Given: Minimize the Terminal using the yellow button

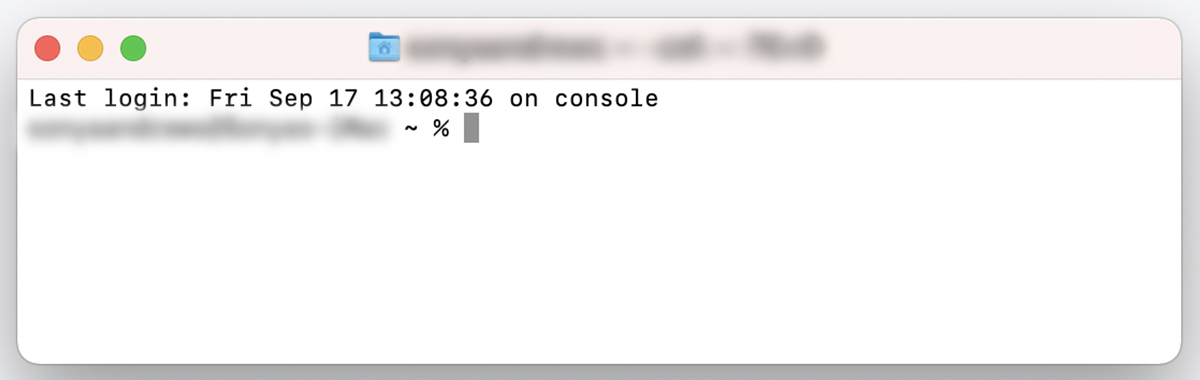Looking at the screenshot, I should [90, 48].
